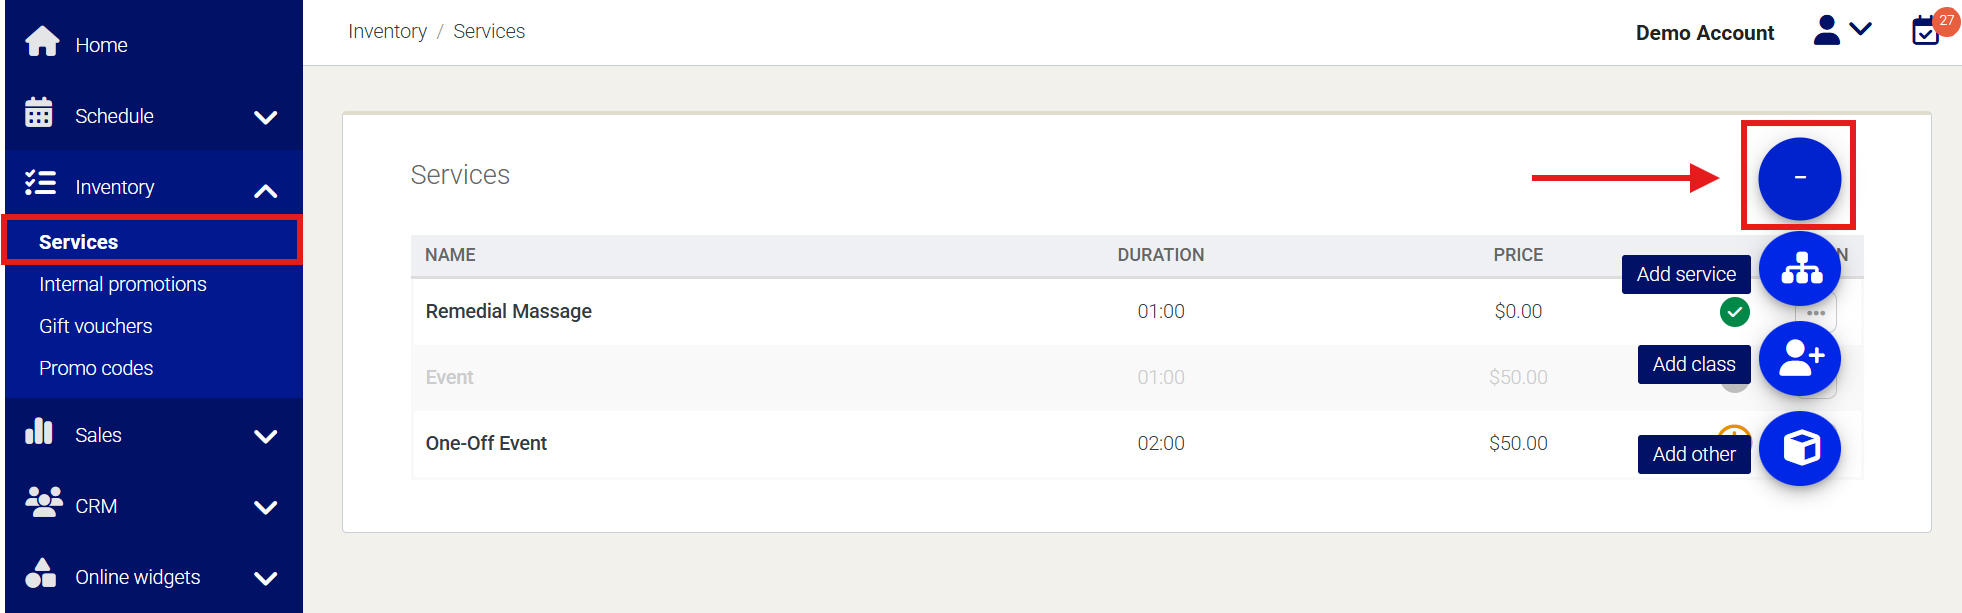Image resolution: width=1962 pixels, height=613 pixels.
Task: Expand the Schedule menu chevron
Action: 265,117
